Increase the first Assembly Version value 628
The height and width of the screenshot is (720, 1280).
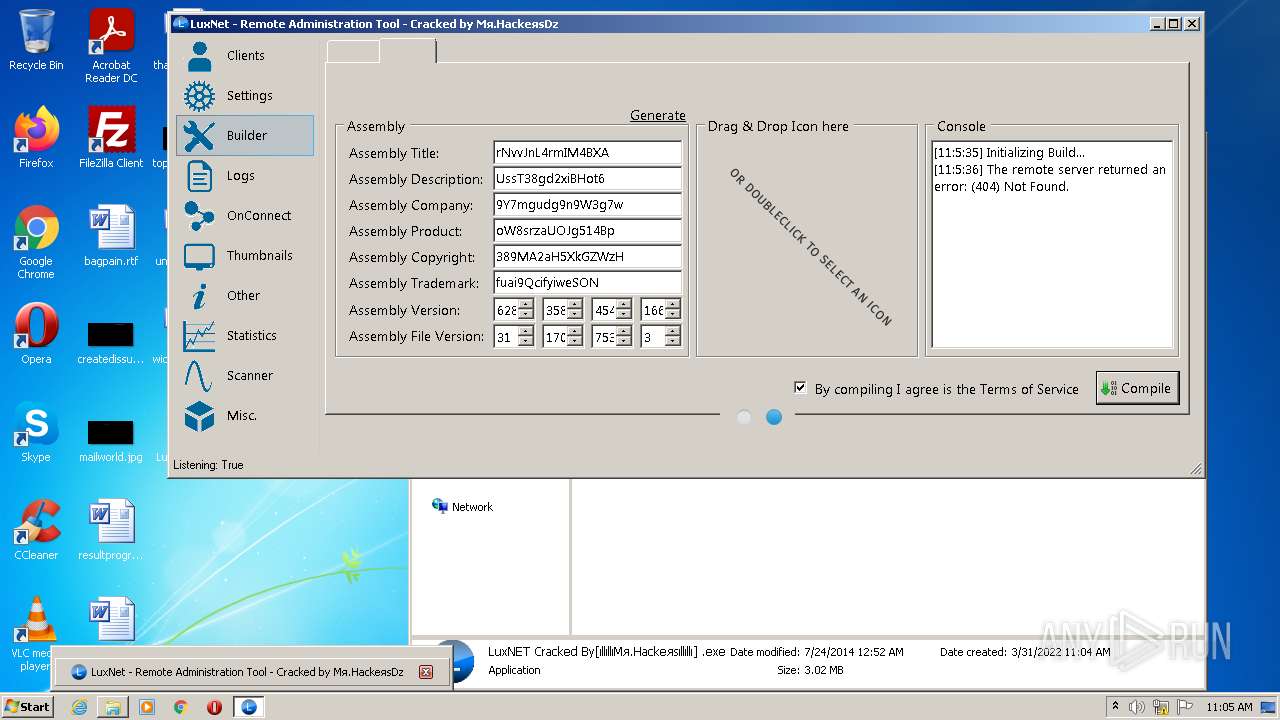525,305
